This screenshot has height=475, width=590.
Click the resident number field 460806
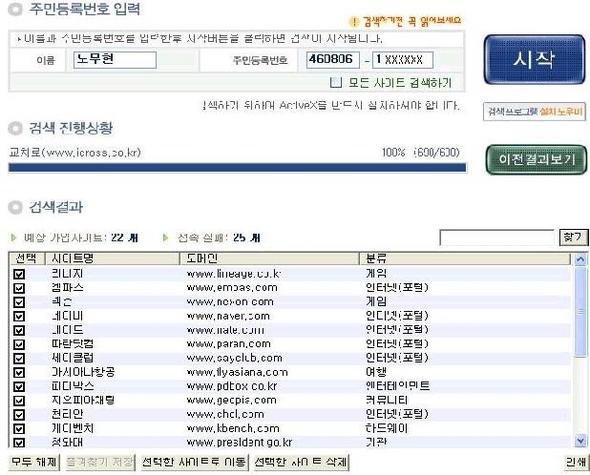[x=333, y=60]
